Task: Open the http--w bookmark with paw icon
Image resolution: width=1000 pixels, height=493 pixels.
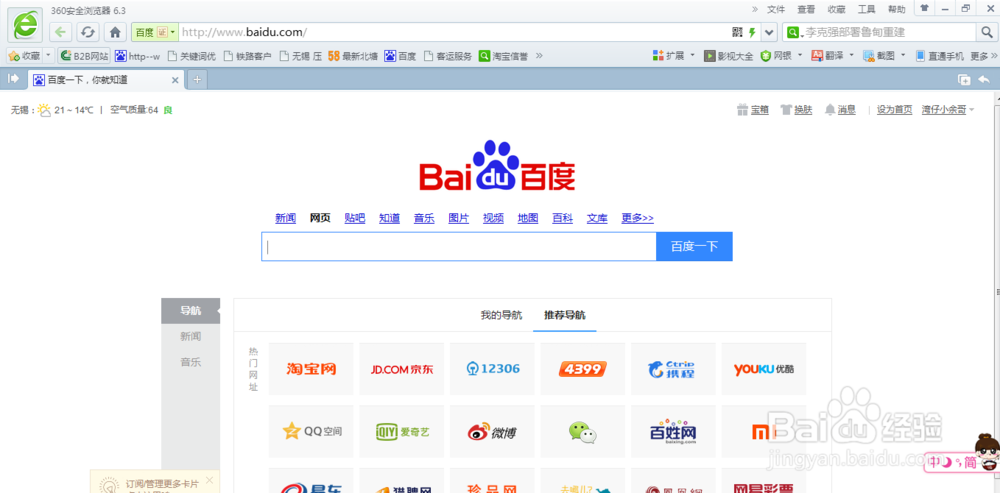Action: (138, 56)
